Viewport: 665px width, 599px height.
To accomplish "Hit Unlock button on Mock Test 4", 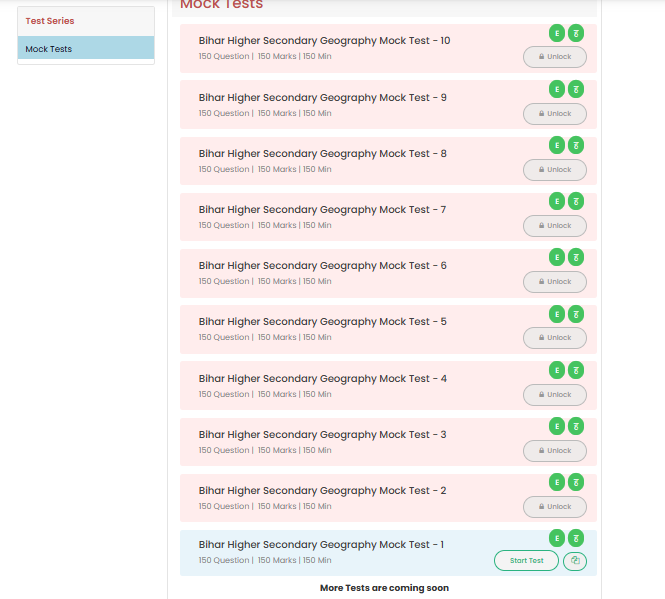I will [x=555, y=394].
